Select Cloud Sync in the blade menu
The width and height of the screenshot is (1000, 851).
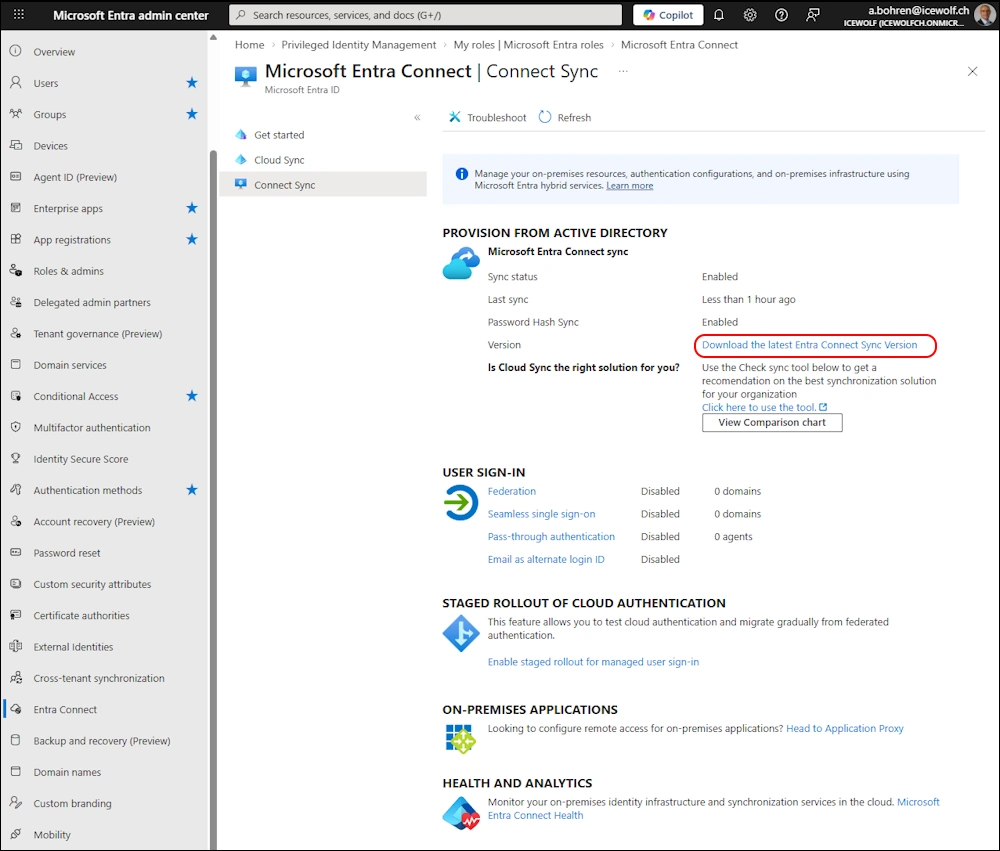(x=279, y=160)
